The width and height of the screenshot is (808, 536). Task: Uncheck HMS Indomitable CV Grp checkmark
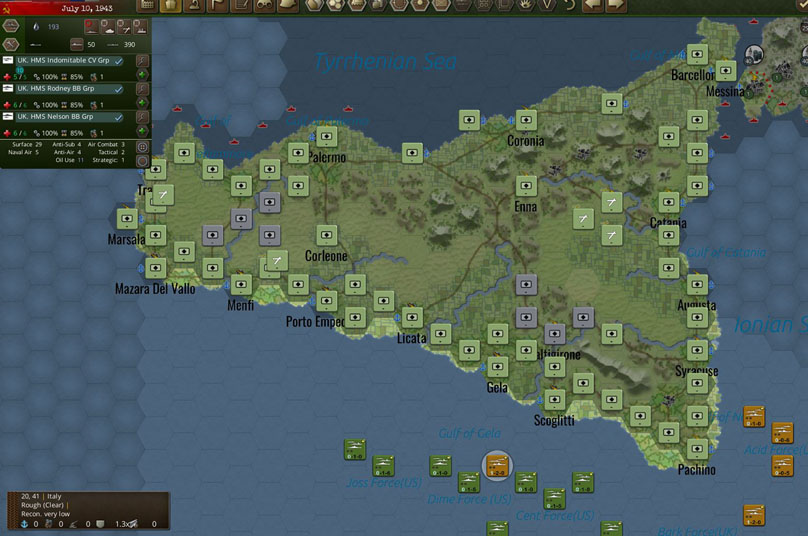pos(119,61)
